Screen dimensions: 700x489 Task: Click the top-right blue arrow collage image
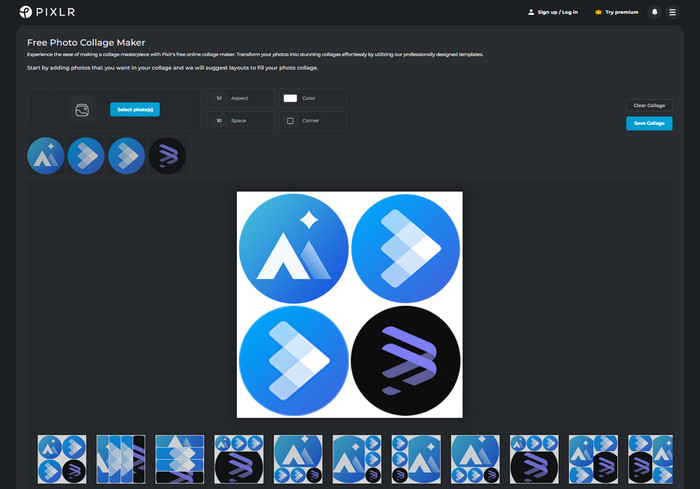point(406,248)
